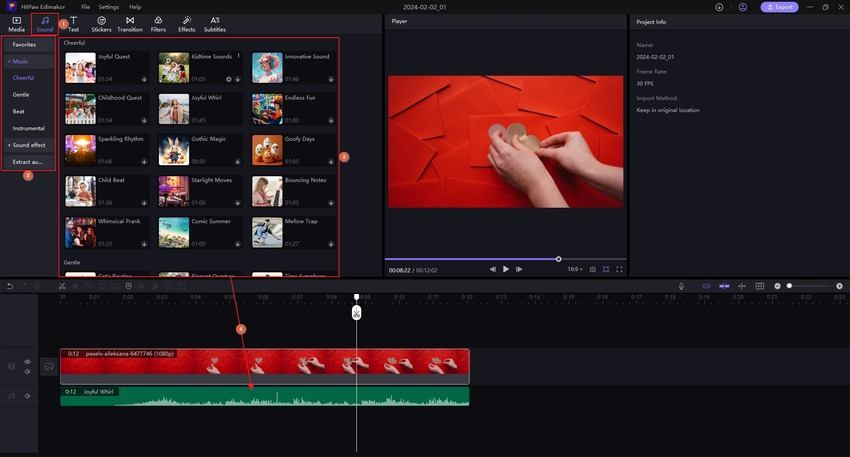Open the 16:9 aspect ratio dropdown
The width and height of the screenshot is (850, 457).
coord(575,269)
